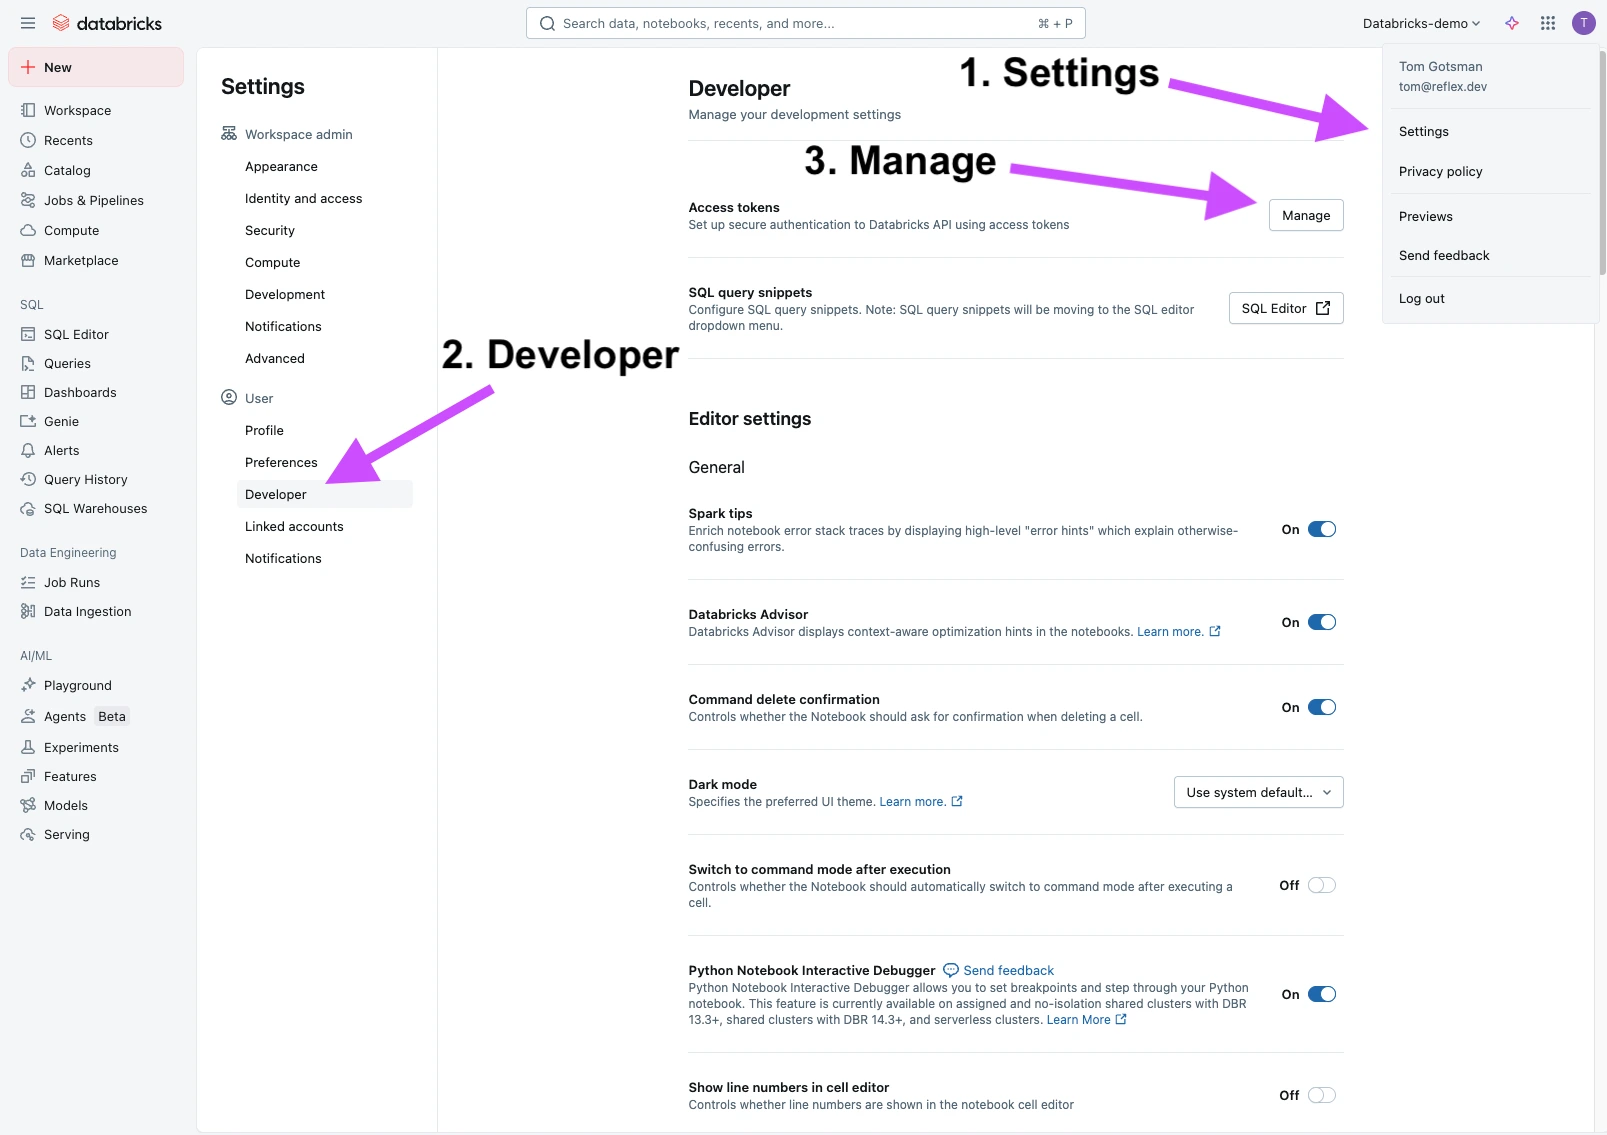Screen dimensions: 1607x1135
Task: Open Catalog from the sidebar
Action: coord(67,171)
